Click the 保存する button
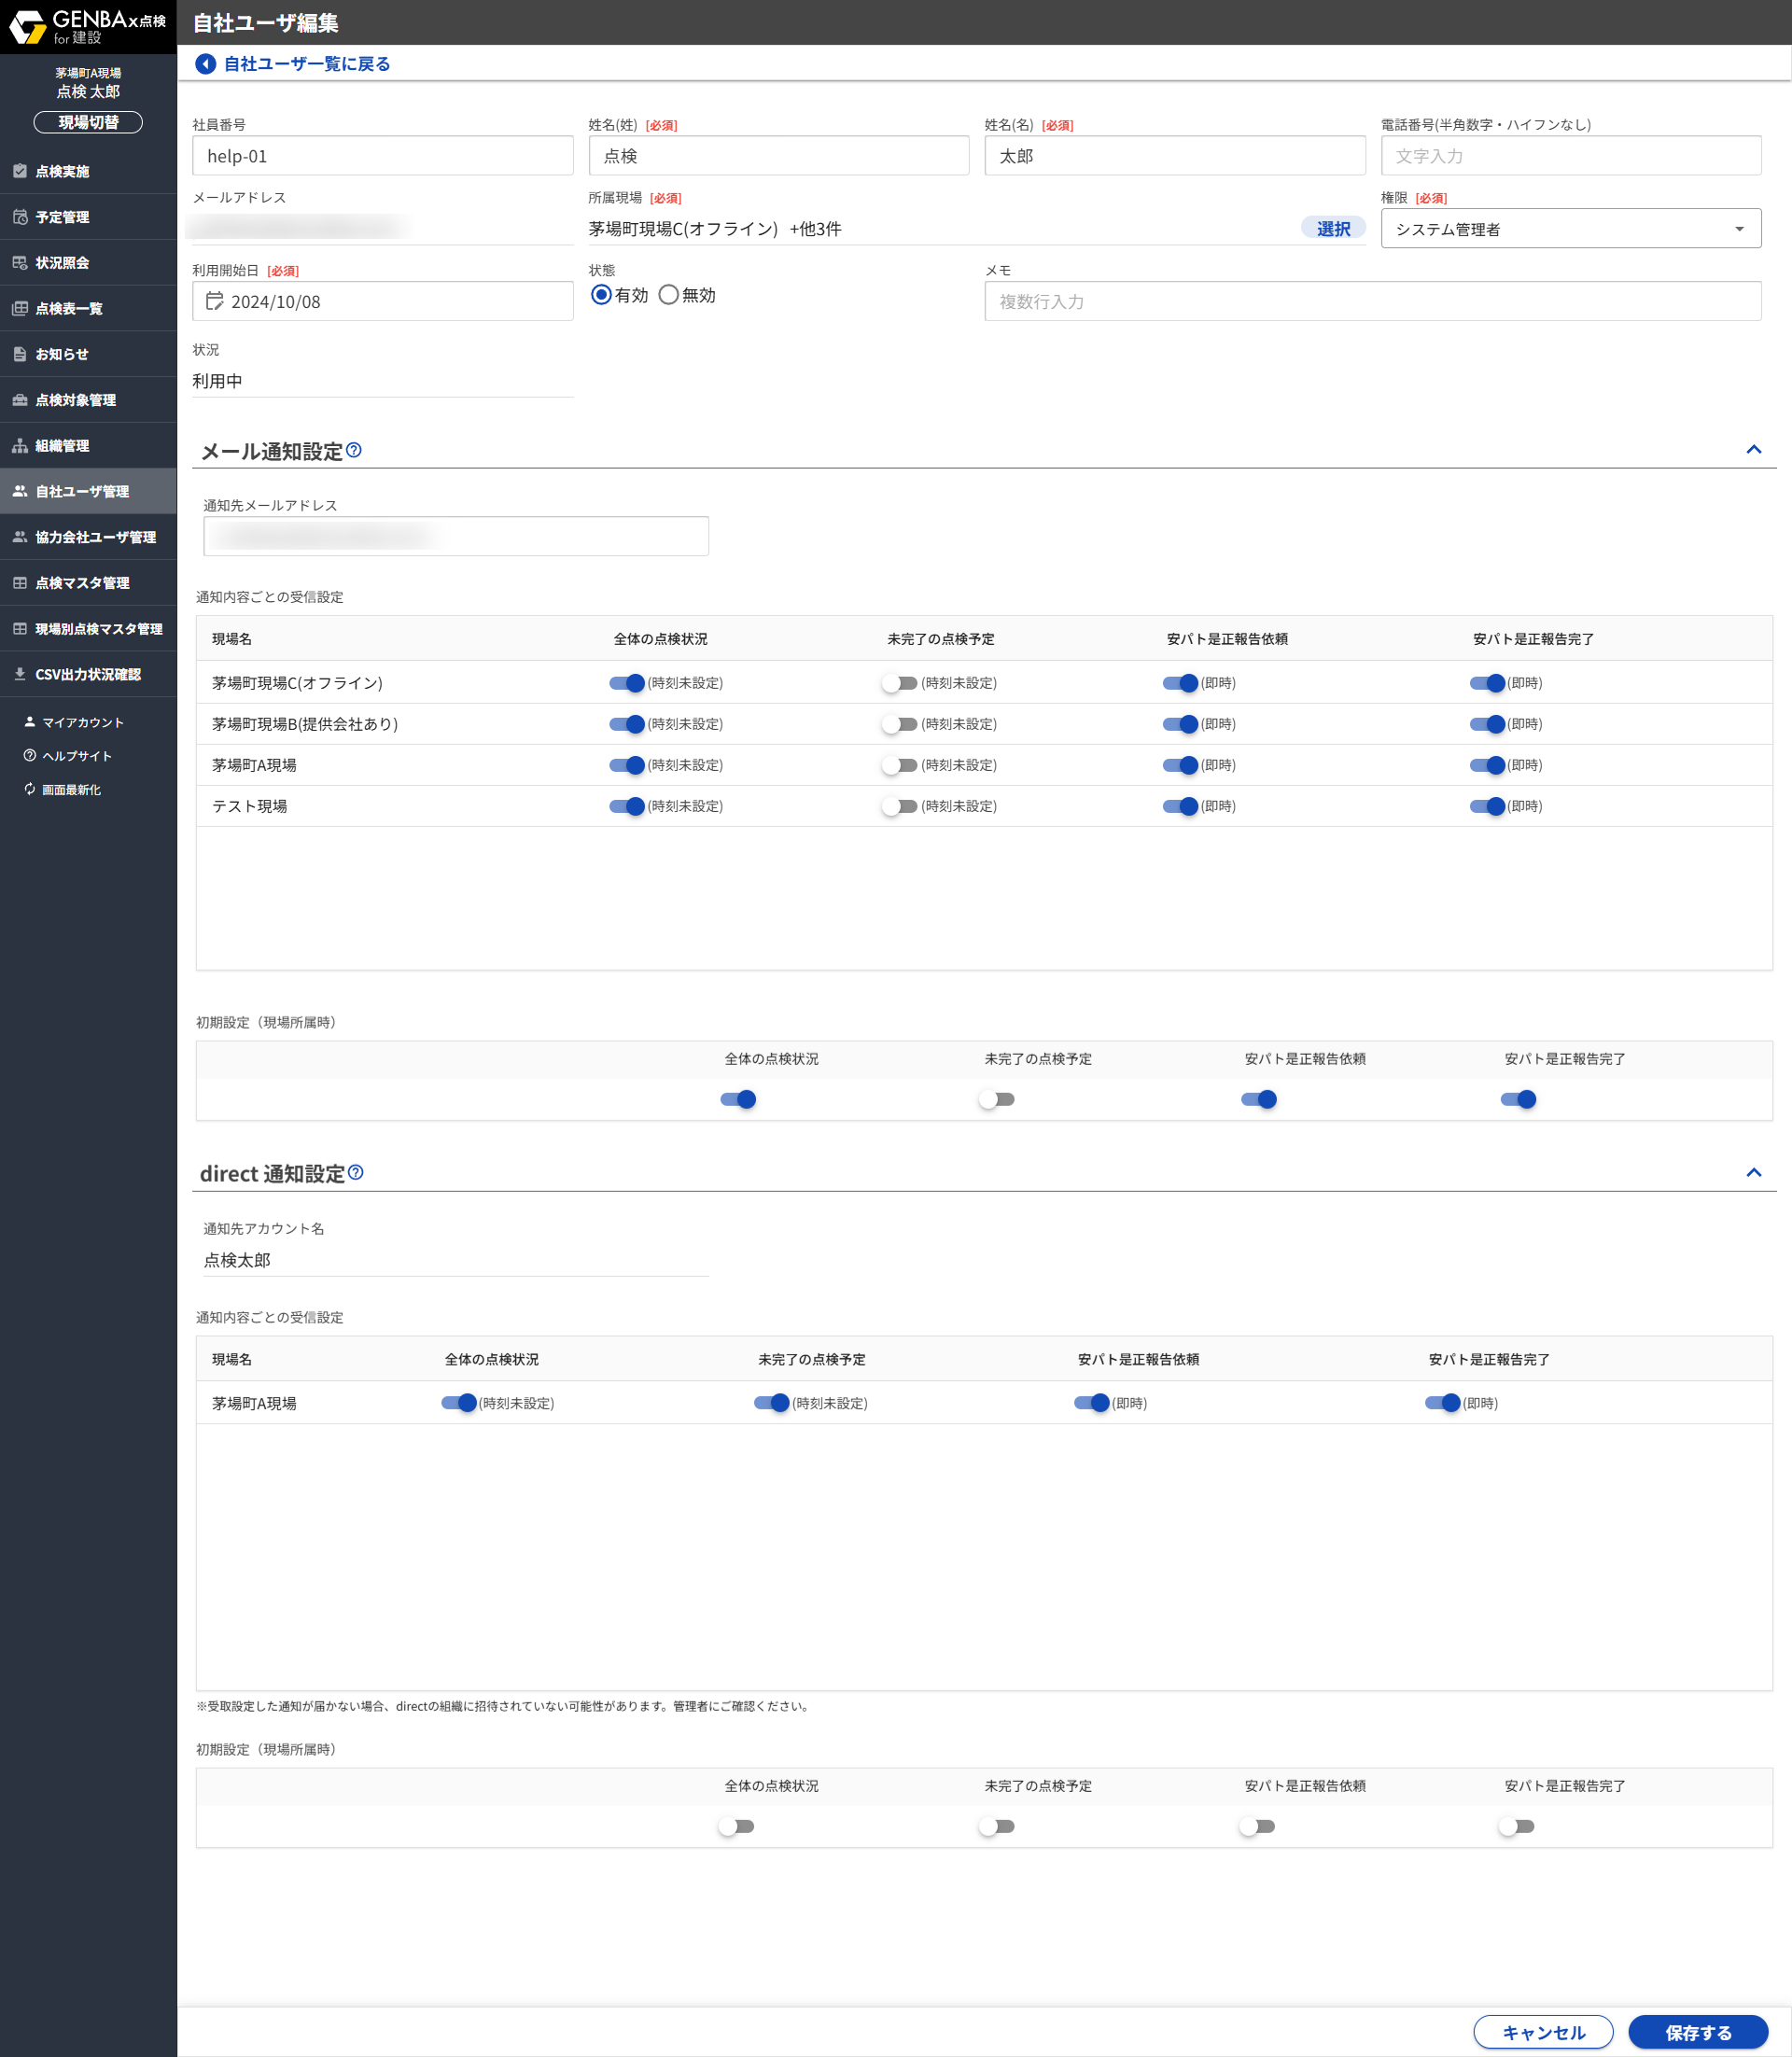 [x=1697, y=2032]
